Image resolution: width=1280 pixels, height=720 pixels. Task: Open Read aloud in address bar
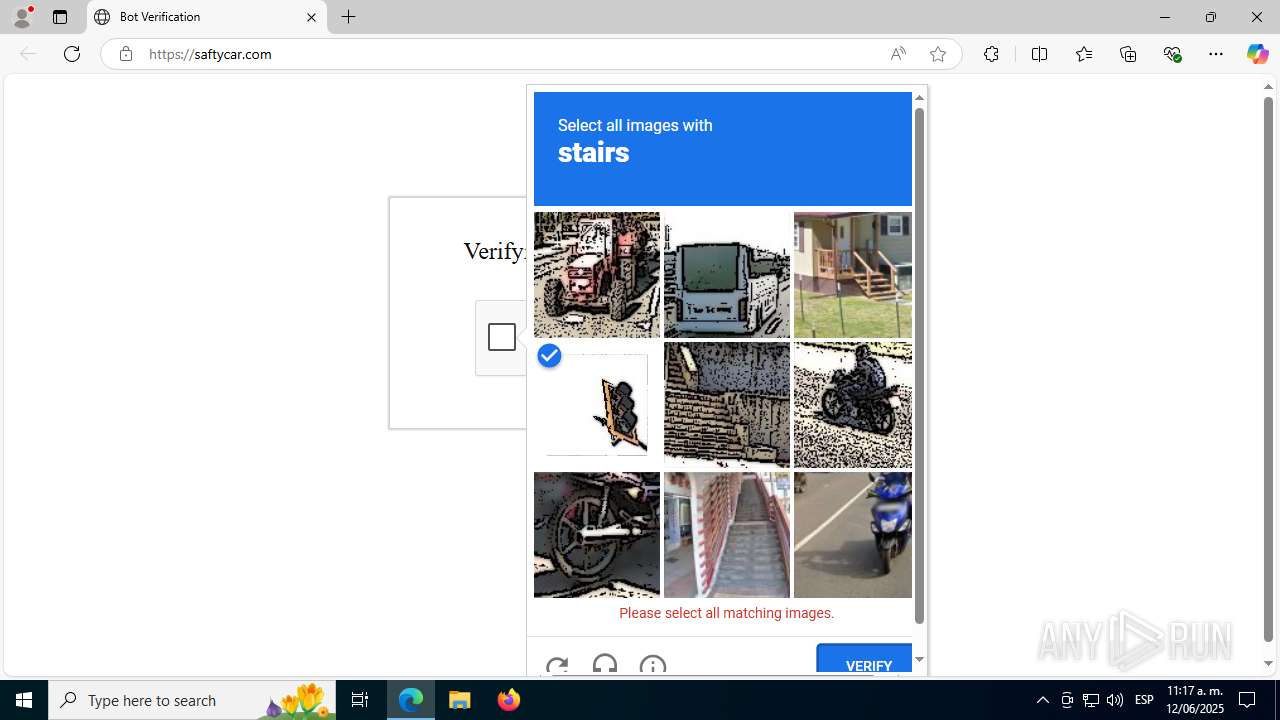(x=898, y=54)
